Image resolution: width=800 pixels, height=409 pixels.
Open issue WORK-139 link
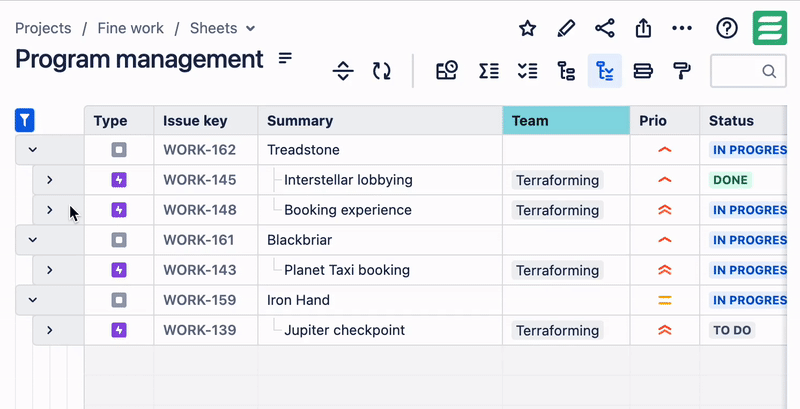pyautogui.click(x=199, y=330)
